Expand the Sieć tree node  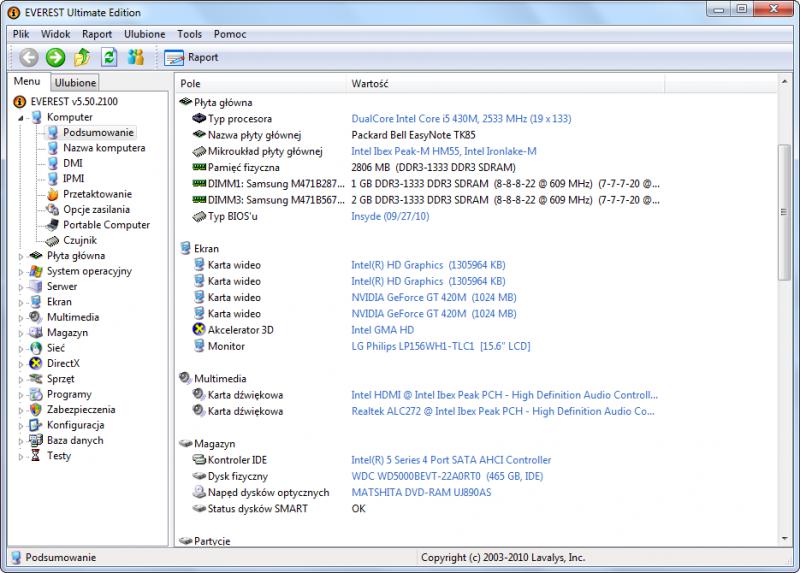(21, 349)
